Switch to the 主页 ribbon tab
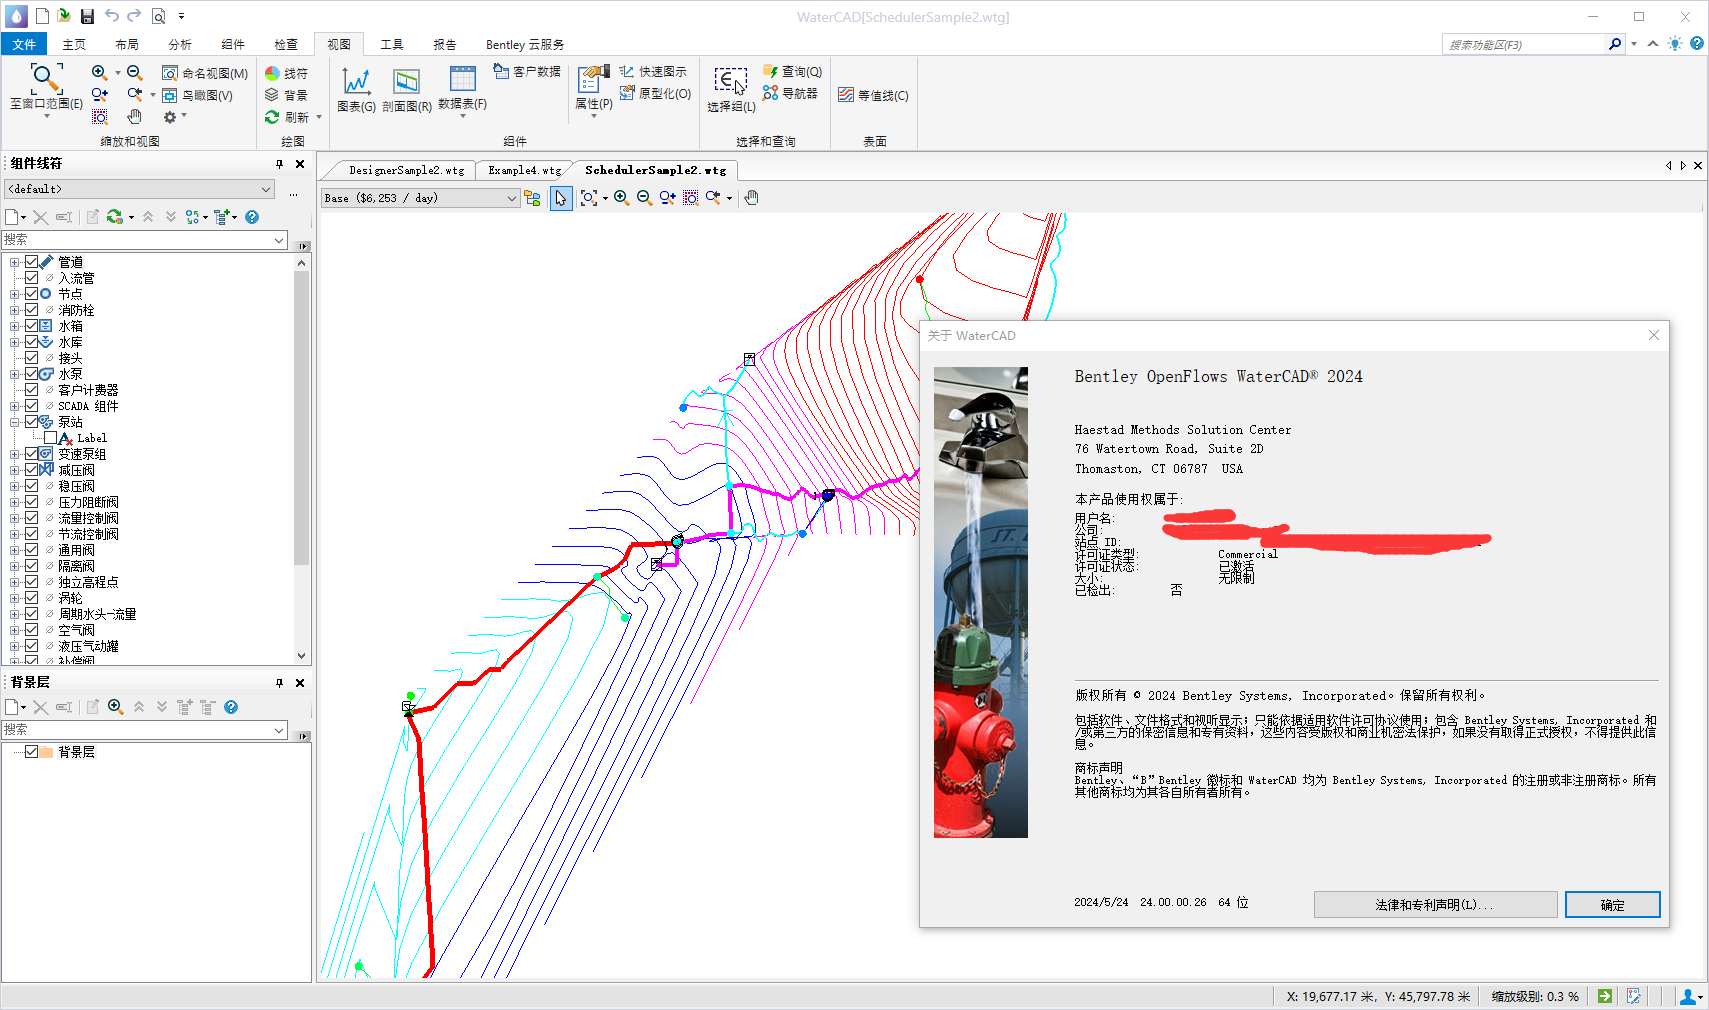 coord(74,44)
